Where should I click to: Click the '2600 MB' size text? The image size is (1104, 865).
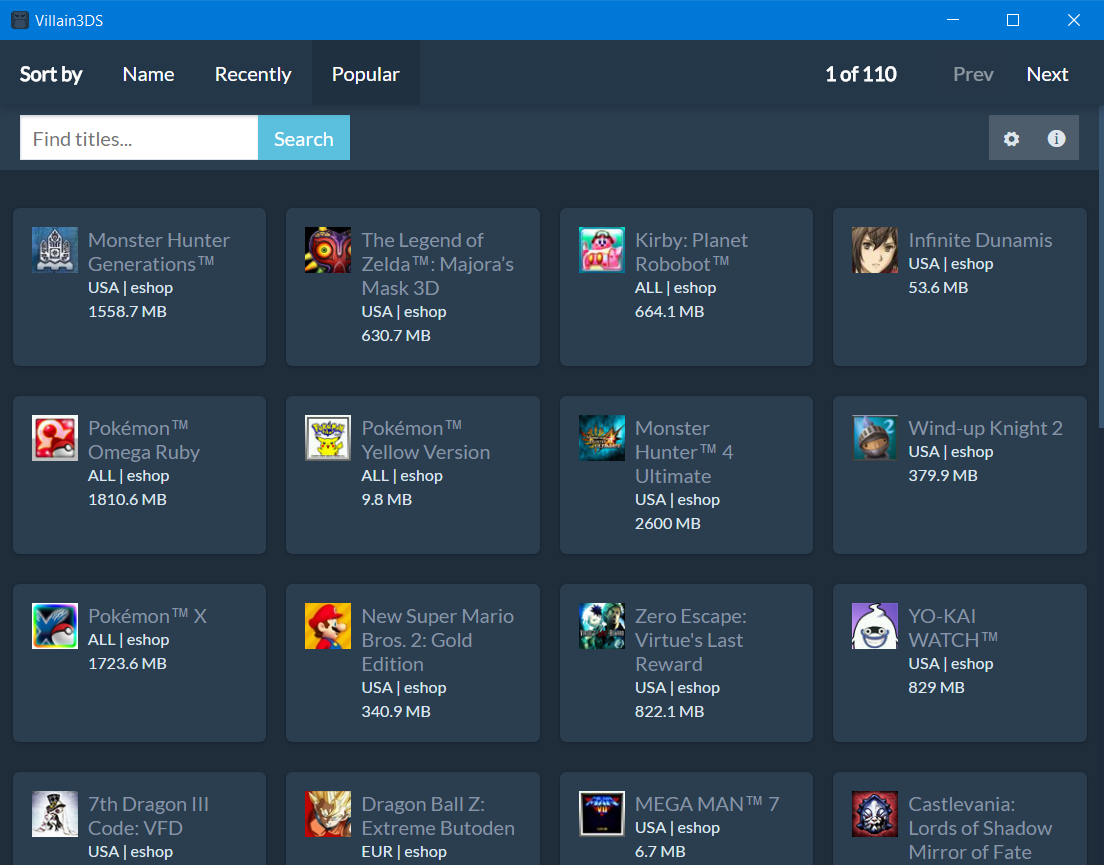[x=667, y=523]
